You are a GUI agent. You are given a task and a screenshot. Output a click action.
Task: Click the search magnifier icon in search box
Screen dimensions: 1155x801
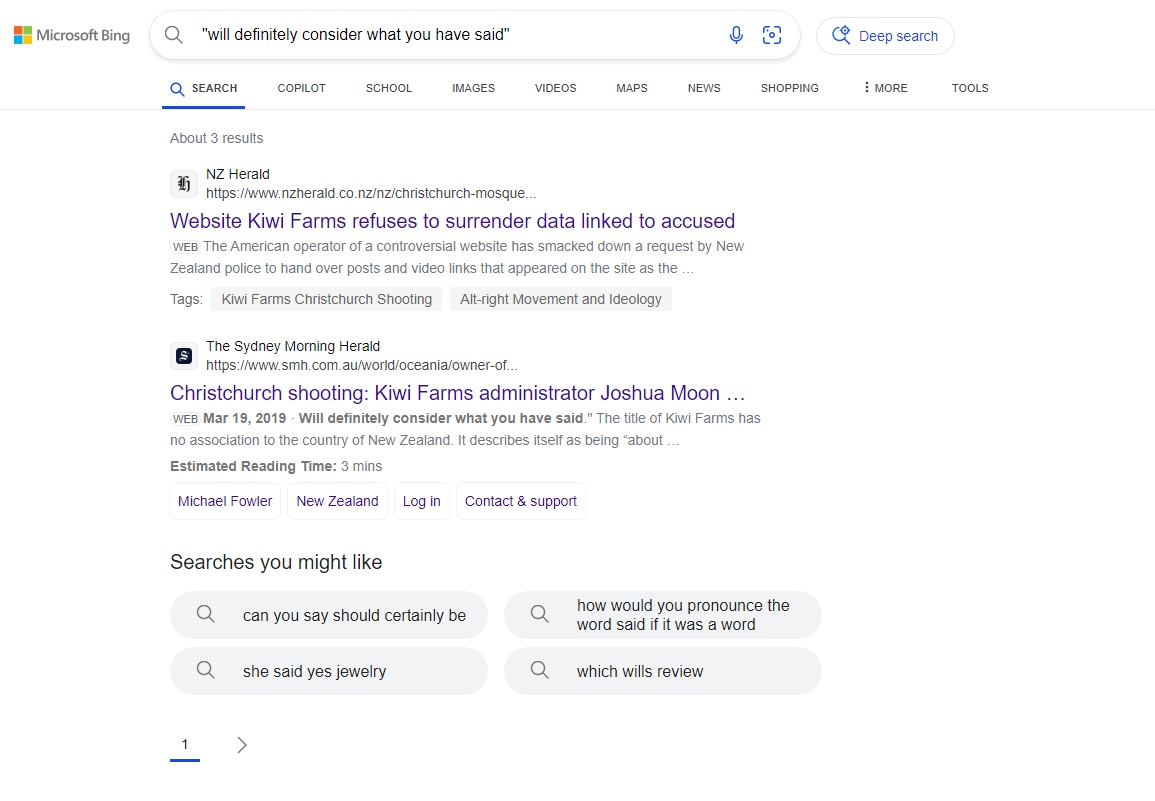[174, 35]
